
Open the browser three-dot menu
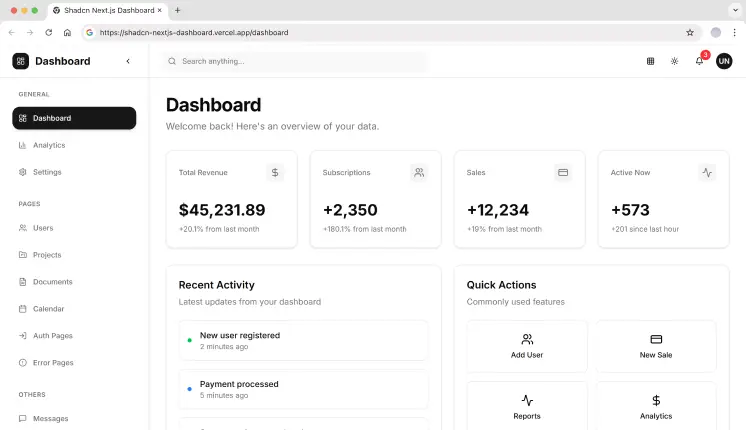click(x=734, y=32)
